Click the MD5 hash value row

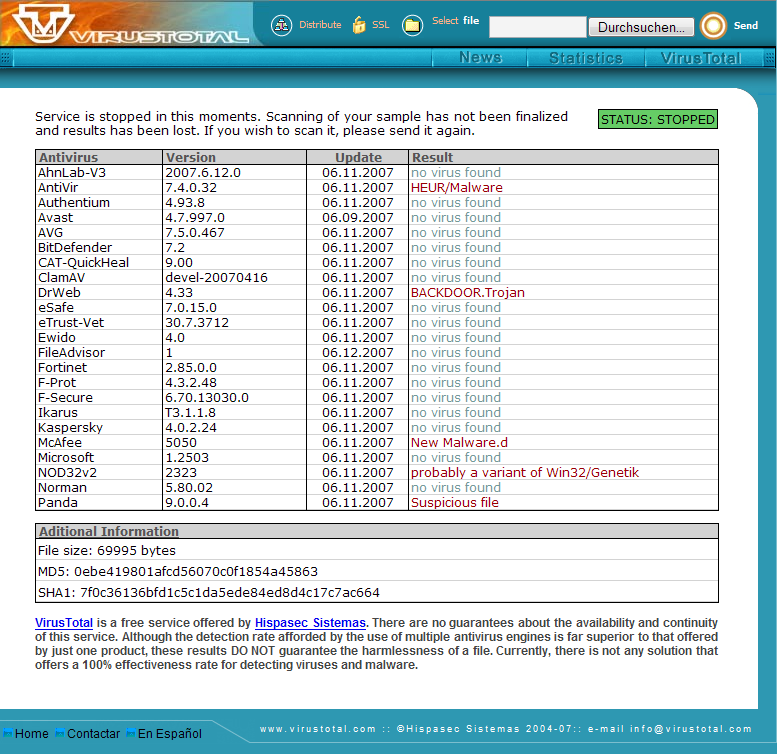point(377,571)
